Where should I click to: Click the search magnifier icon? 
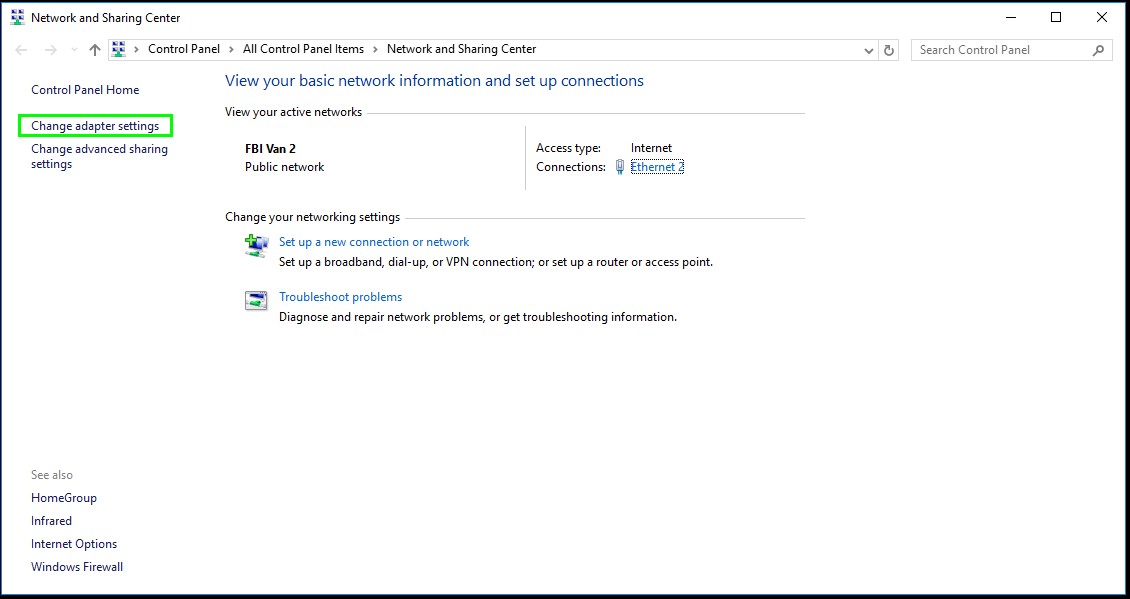click(1099, 50)
